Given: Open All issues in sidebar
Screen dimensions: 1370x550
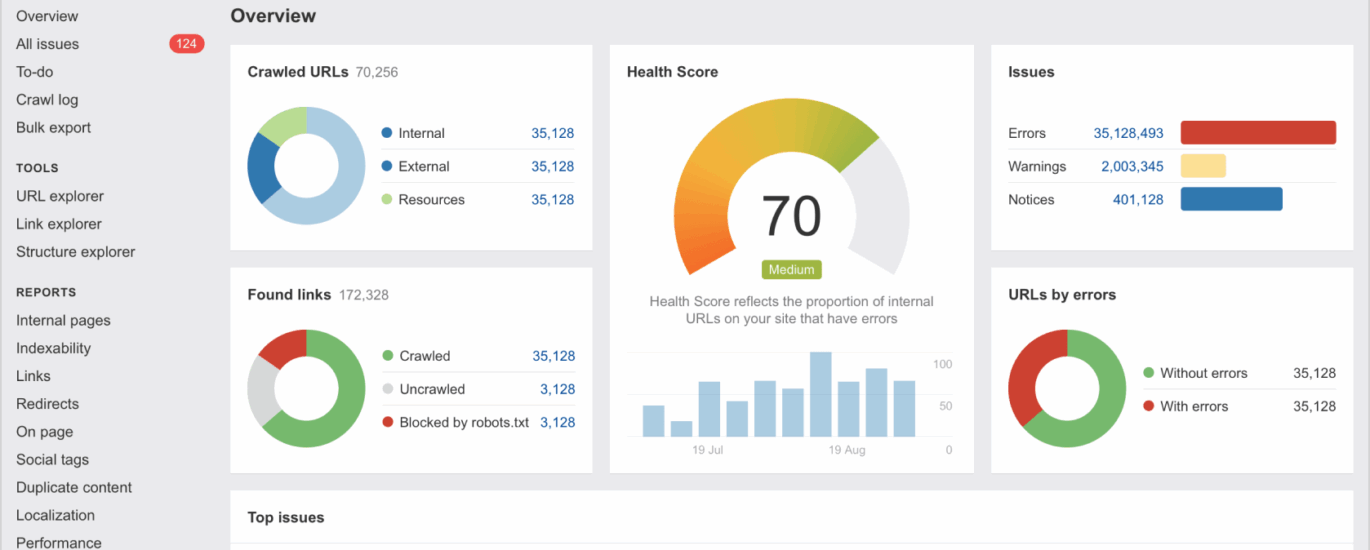Looking at the screenshot, I should coord(47,44).
